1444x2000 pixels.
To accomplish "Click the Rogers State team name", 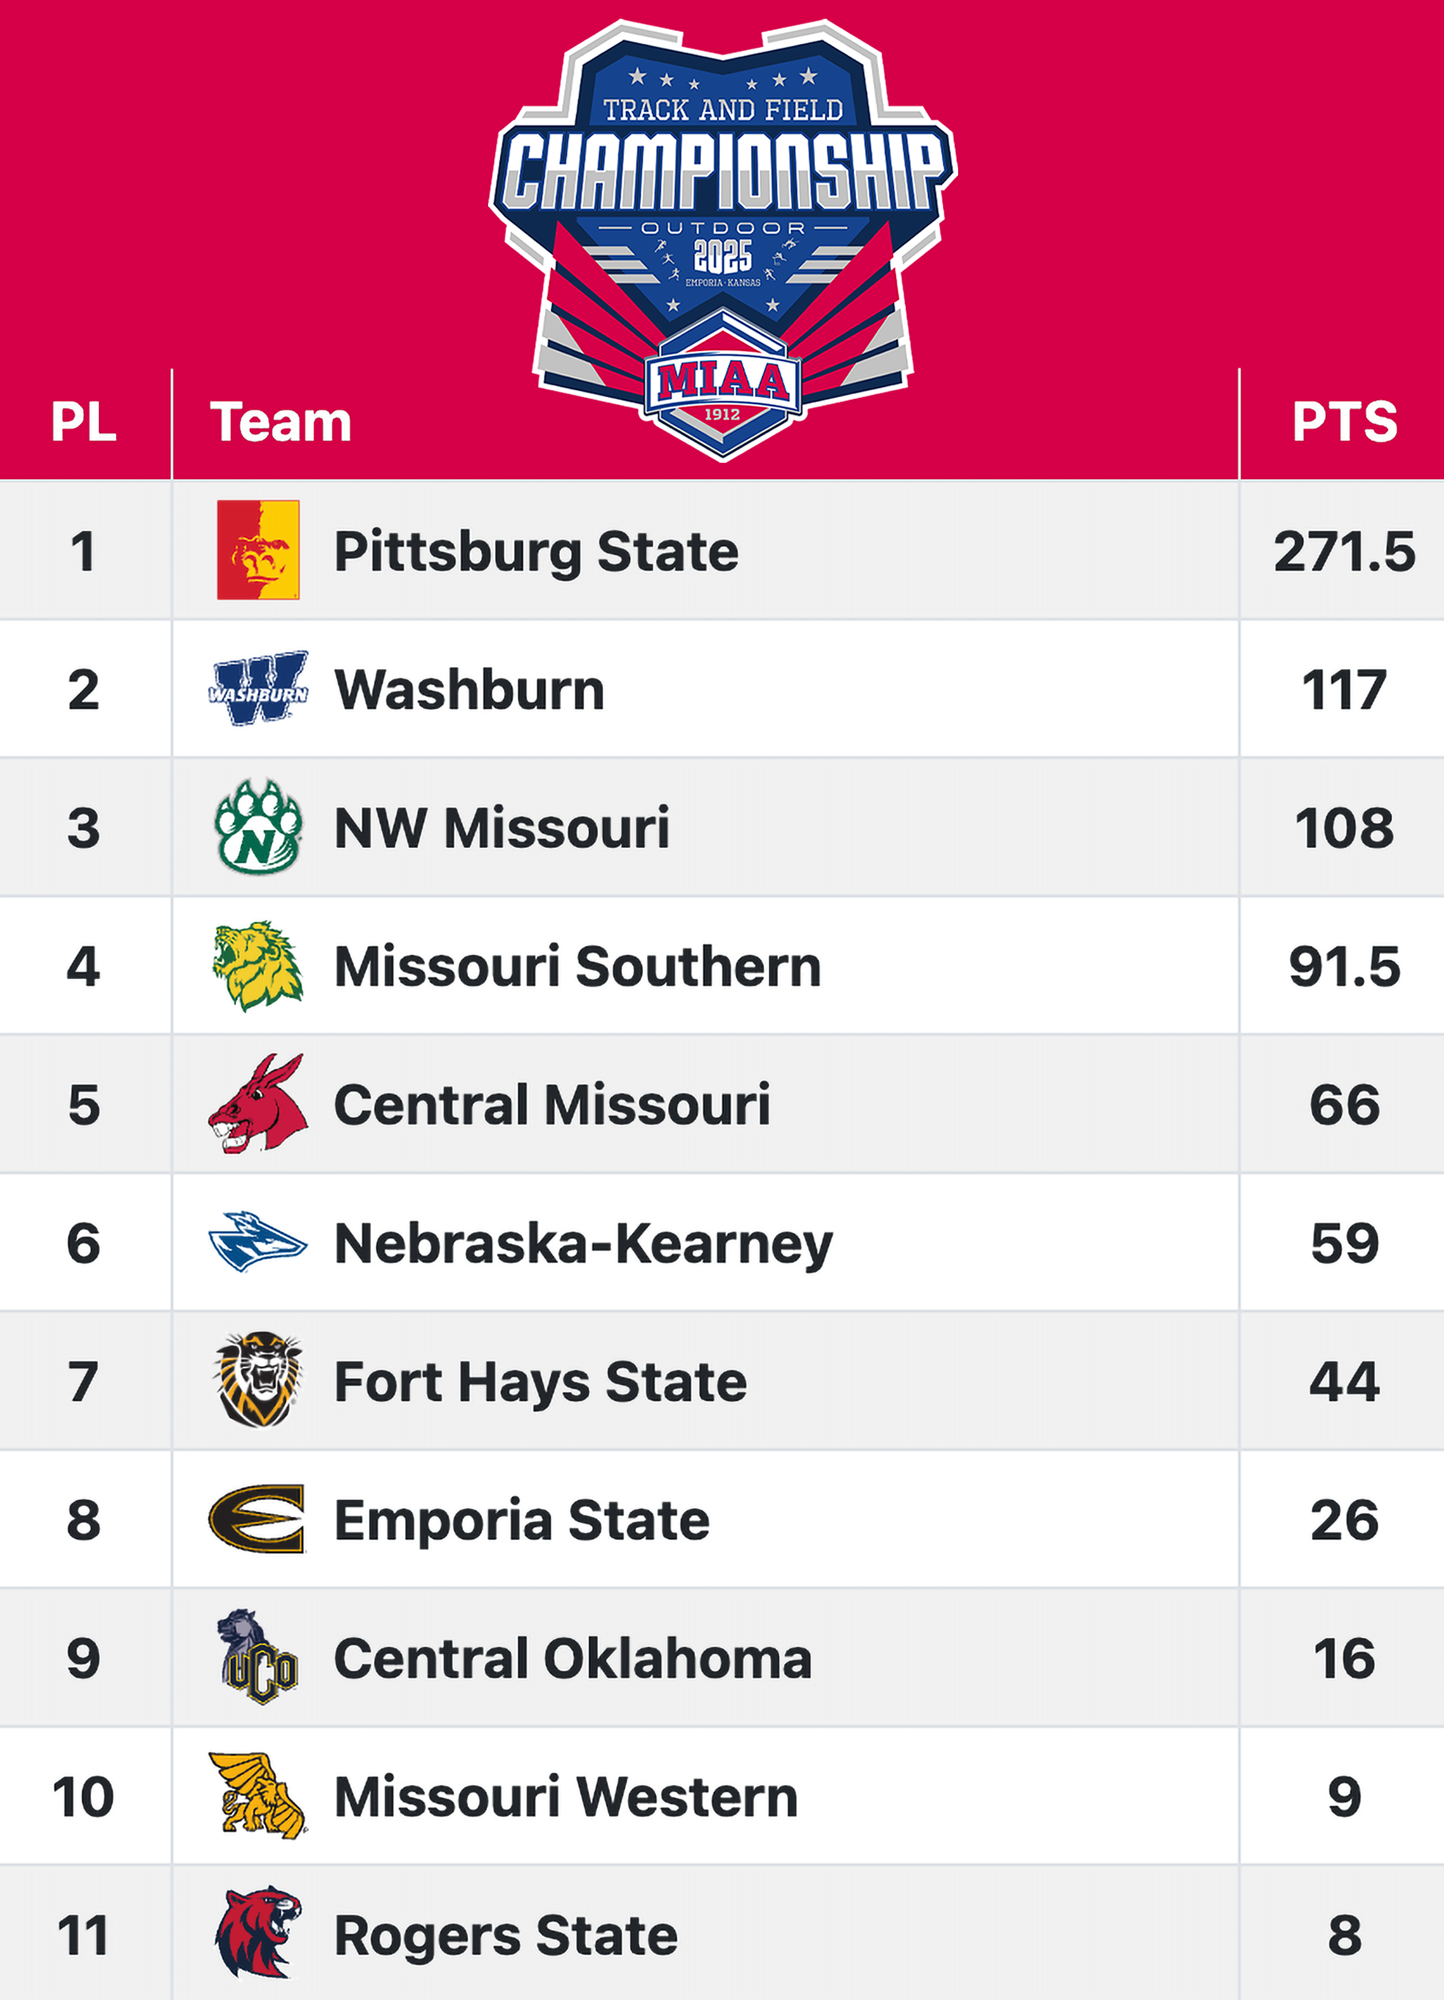I will 505,1936.
